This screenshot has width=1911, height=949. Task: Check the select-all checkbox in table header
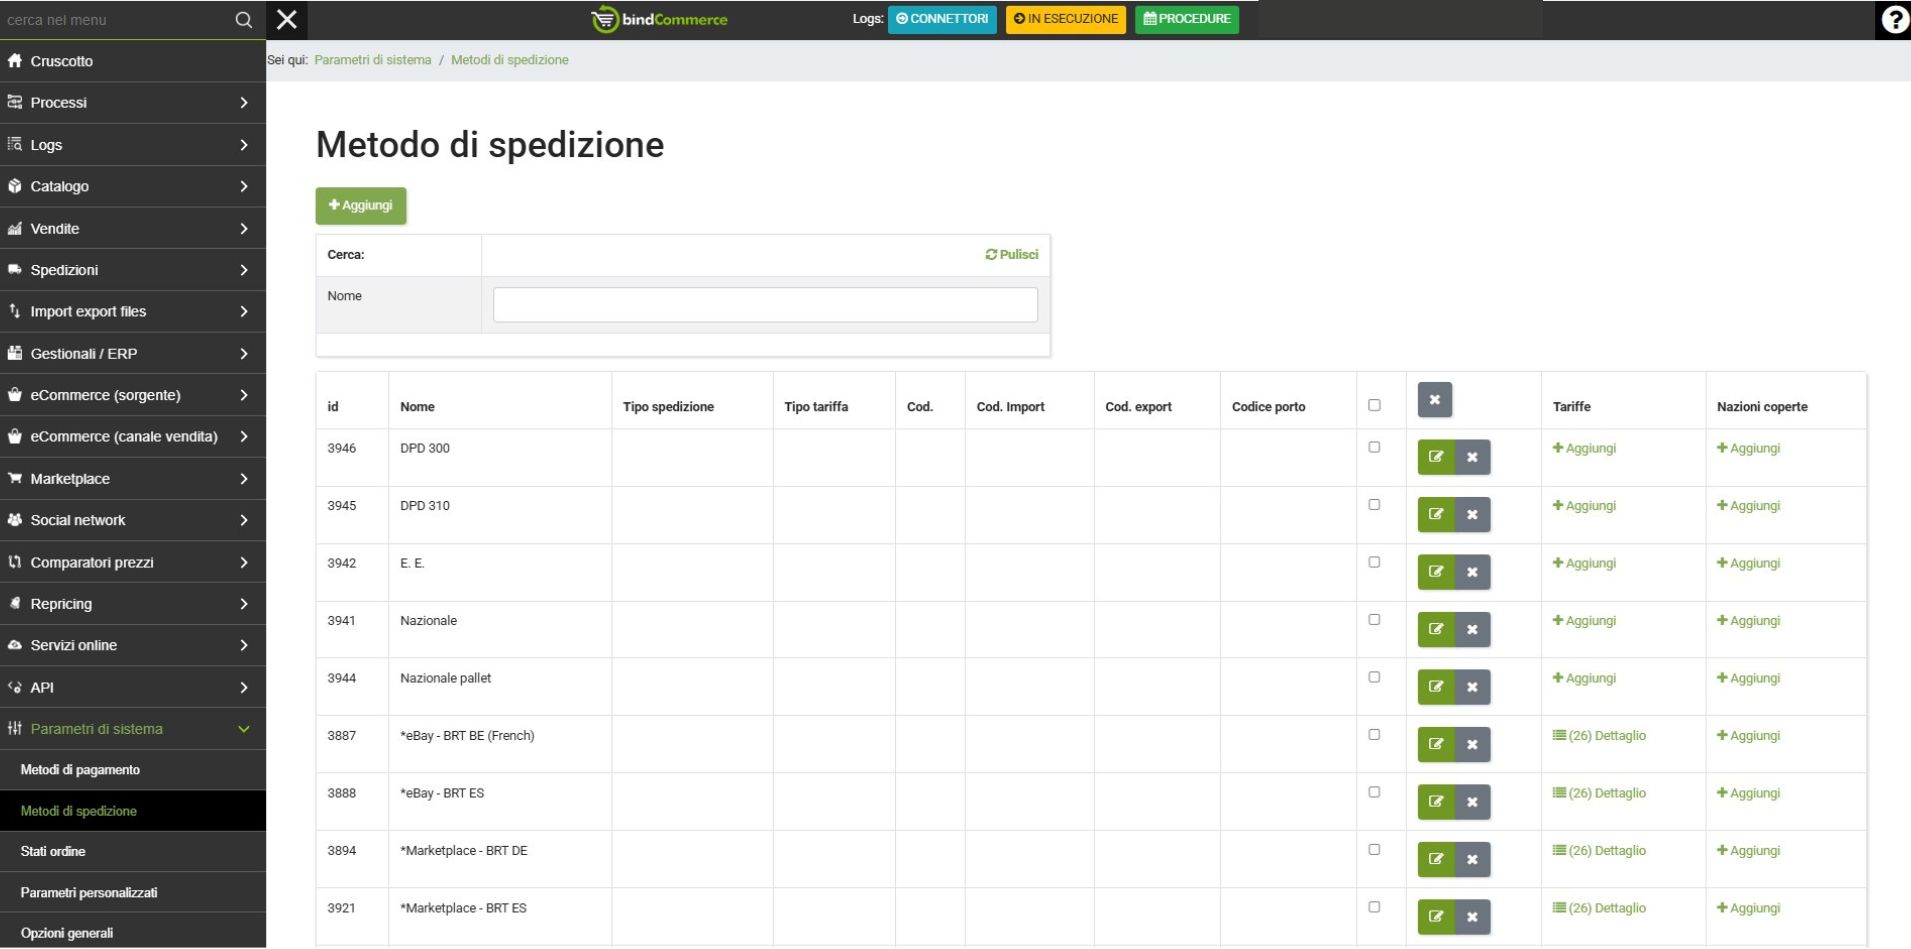click(x=1374, y=405)
